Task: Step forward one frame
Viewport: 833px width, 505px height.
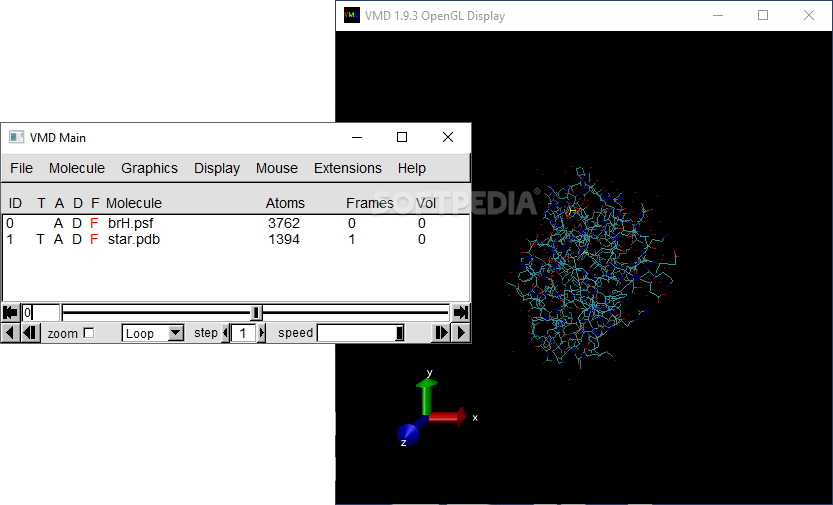Action: click(x=441, y=333)
